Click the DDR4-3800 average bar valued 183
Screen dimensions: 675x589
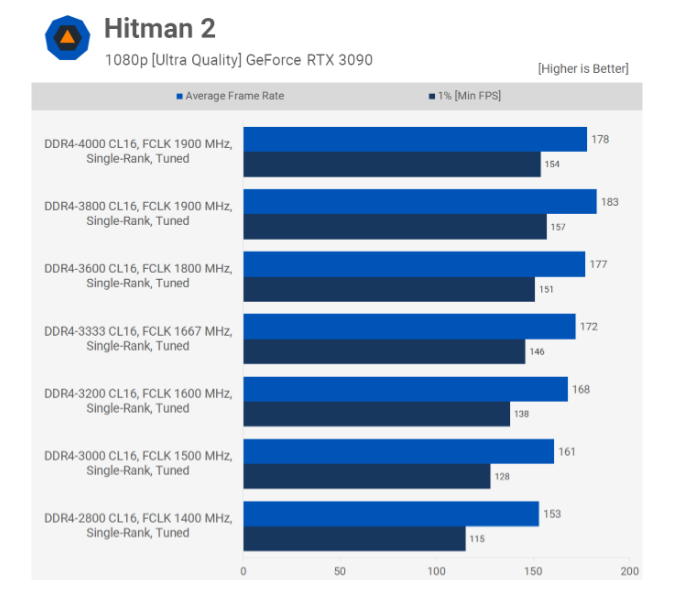point(420,202)
